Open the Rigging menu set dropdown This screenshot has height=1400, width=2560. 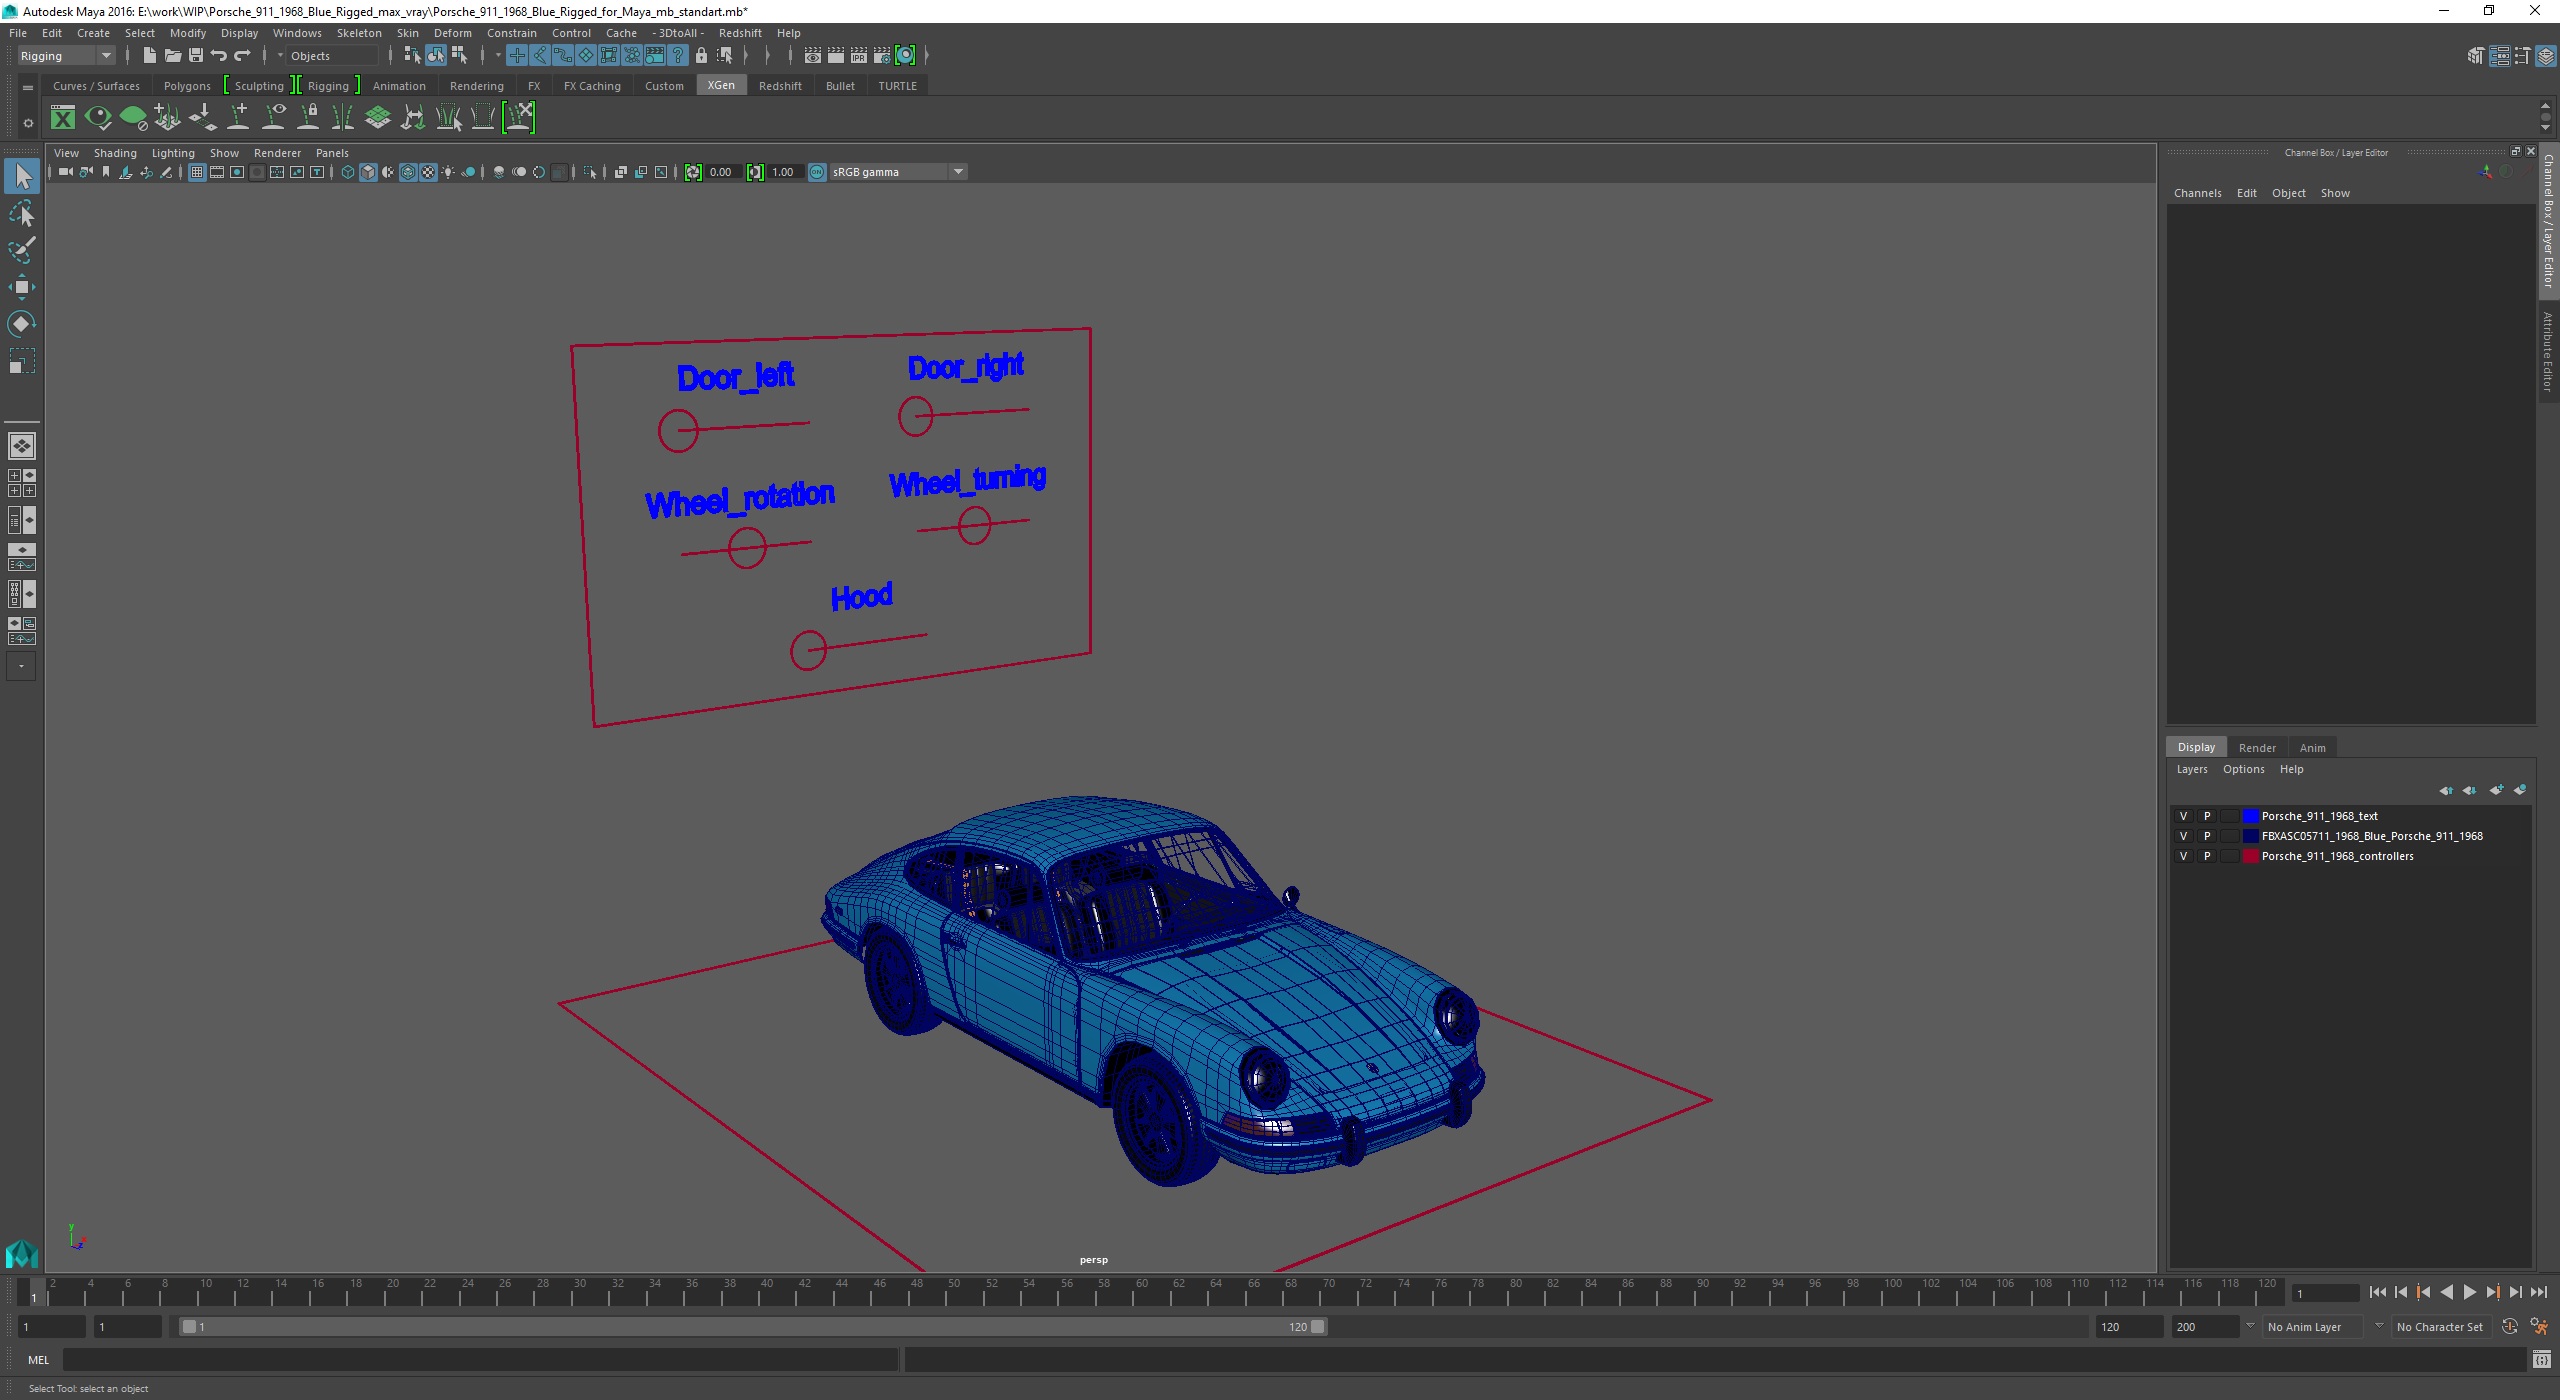66,56
